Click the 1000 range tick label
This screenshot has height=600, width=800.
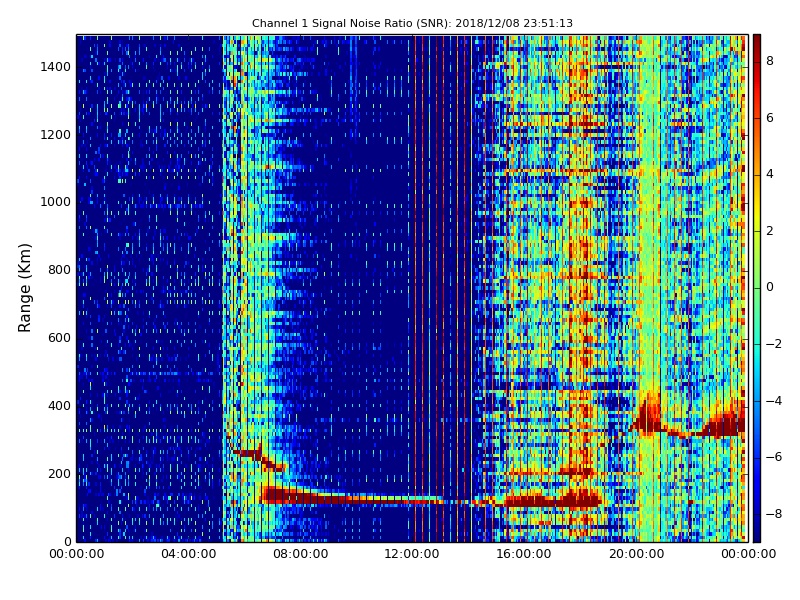pyautogui.click(x=56, y=202)
